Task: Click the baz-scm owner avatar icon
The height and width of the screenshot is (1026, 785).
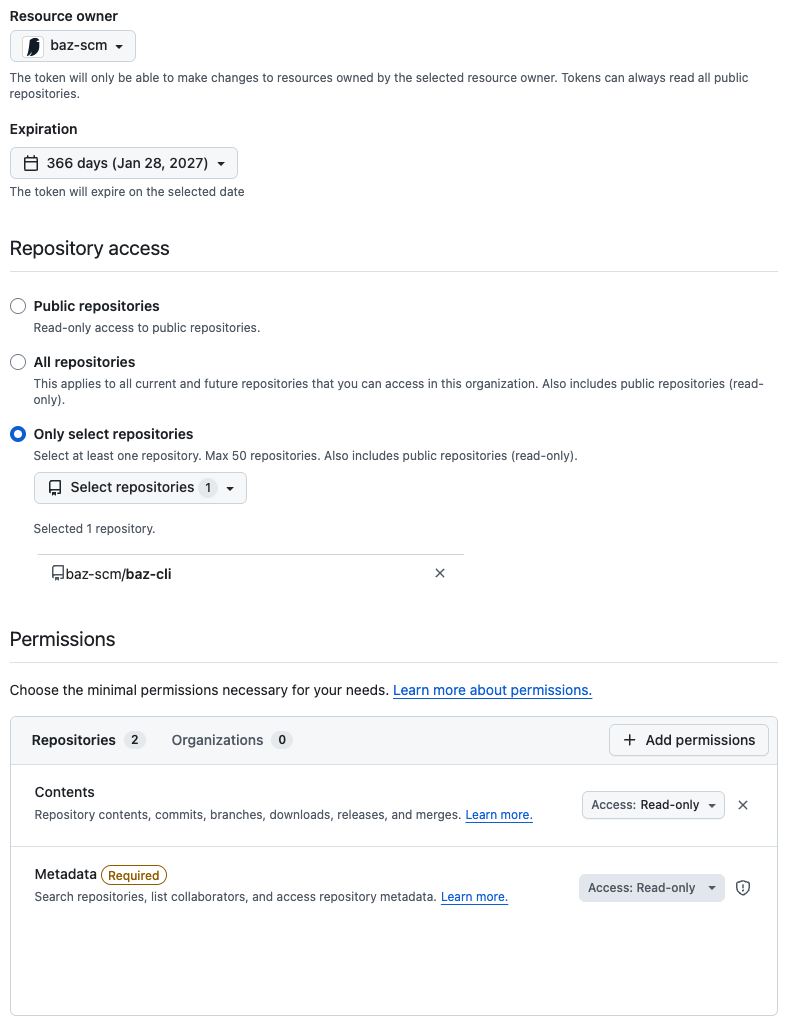Action: [x=33, y=46]
